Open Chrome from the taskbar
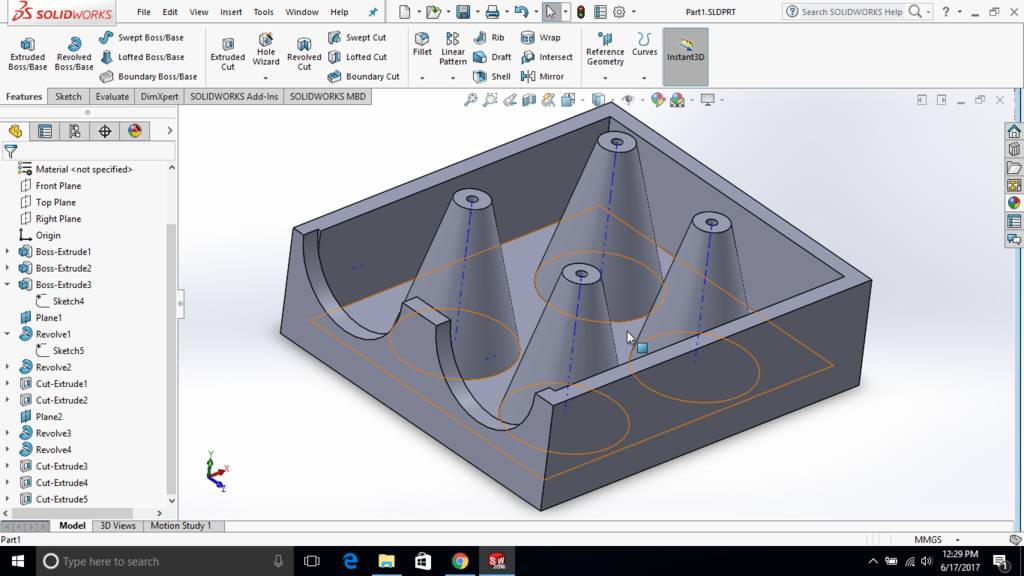 click(460, 561)
